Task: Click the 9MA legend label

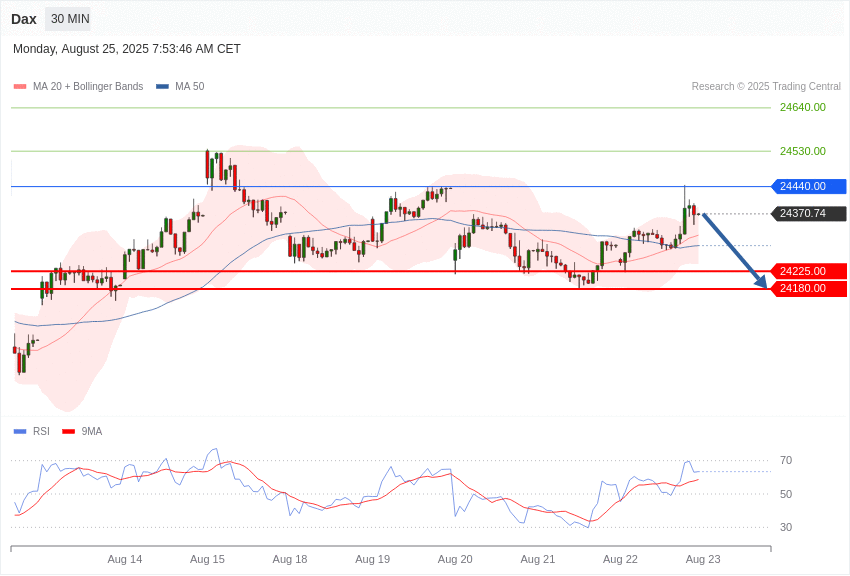Action: click(x=92, y=431)
